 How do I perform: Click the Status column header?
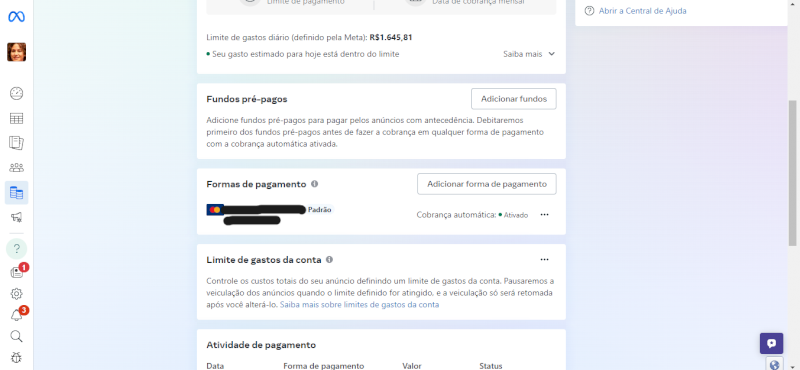[x=491, y=366]
